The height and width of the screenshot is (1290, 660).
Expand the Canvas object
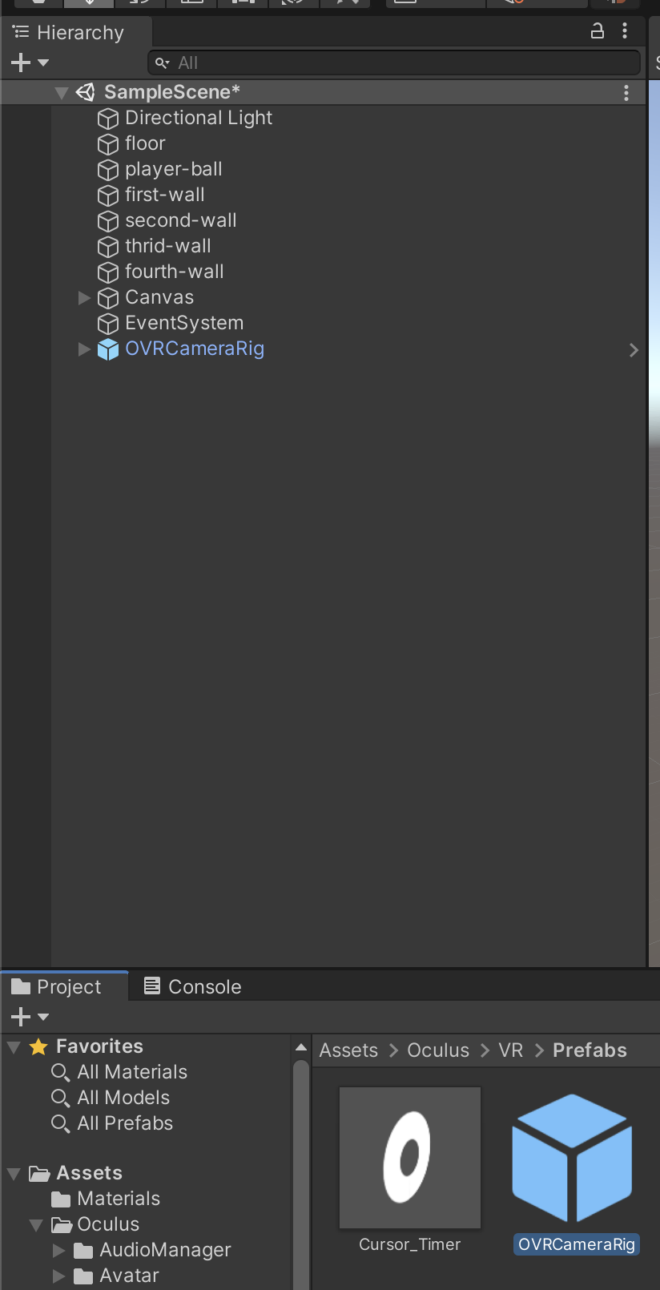click(x=84, y=297)
